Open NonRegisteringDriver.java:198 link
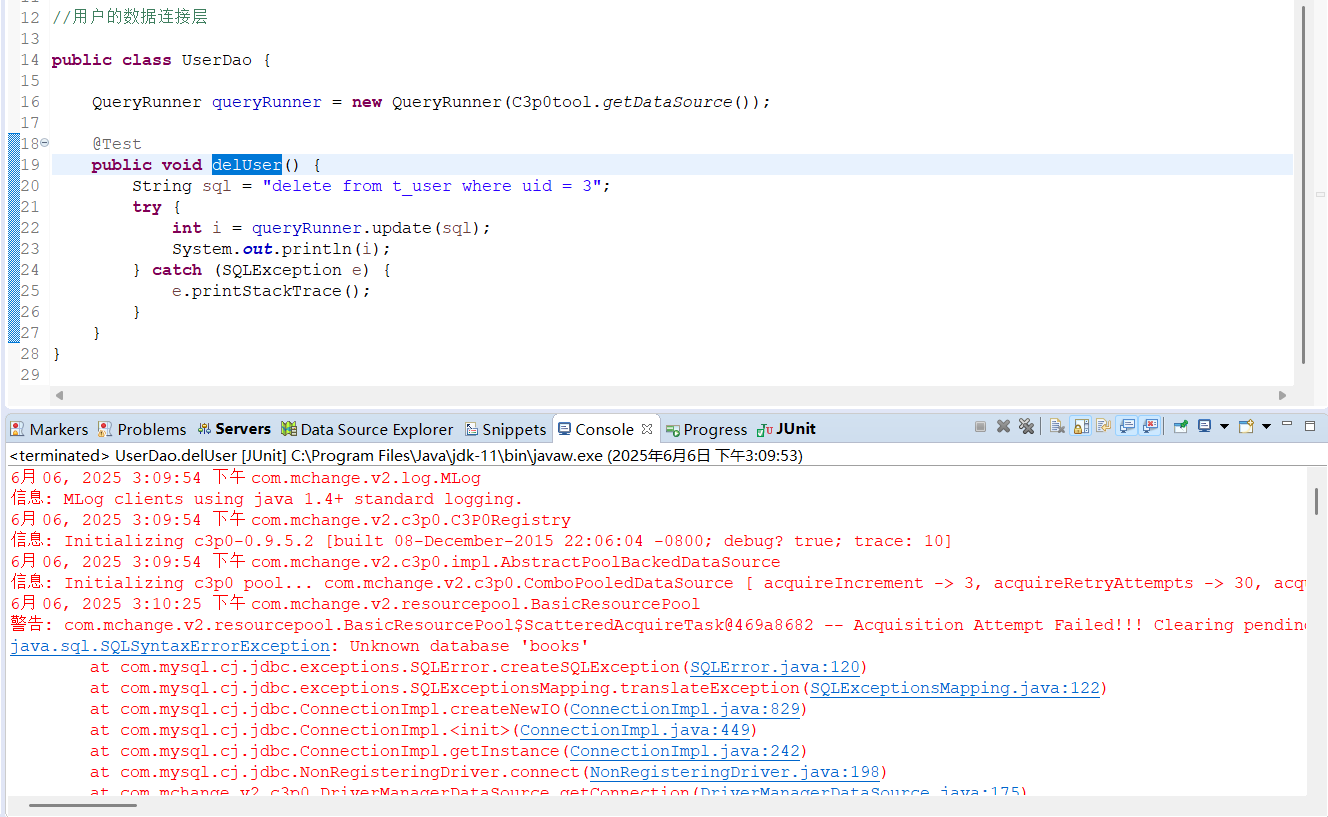 (x=735, y=772)
